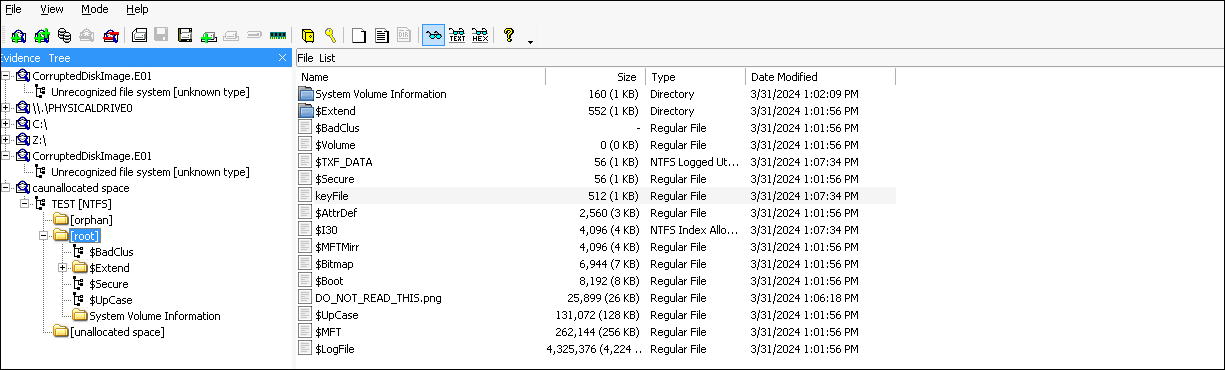Click the Export File Hash List icon
The image size is (1225, 370).
tap(381, 36)
